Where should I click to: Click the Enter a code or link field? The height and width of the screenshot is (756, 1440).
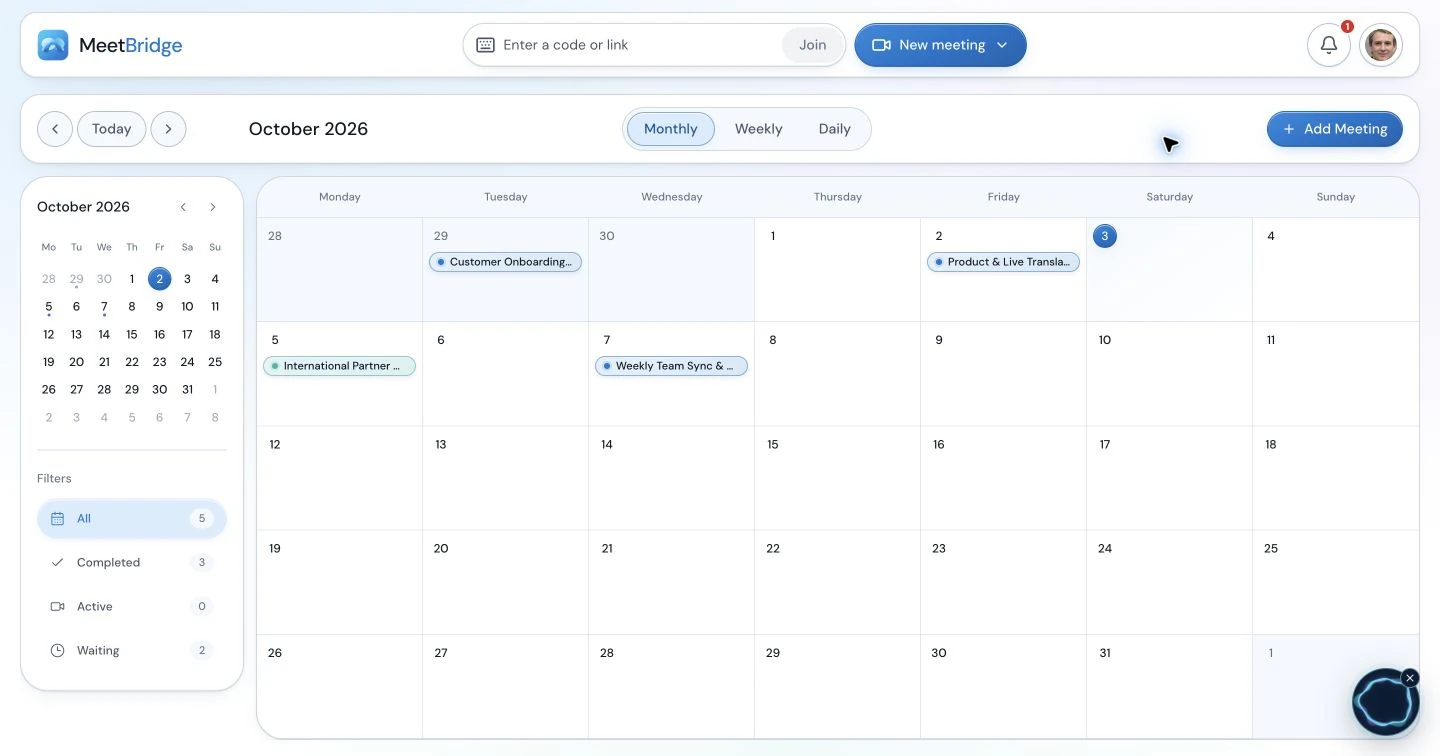click(638, 45)
